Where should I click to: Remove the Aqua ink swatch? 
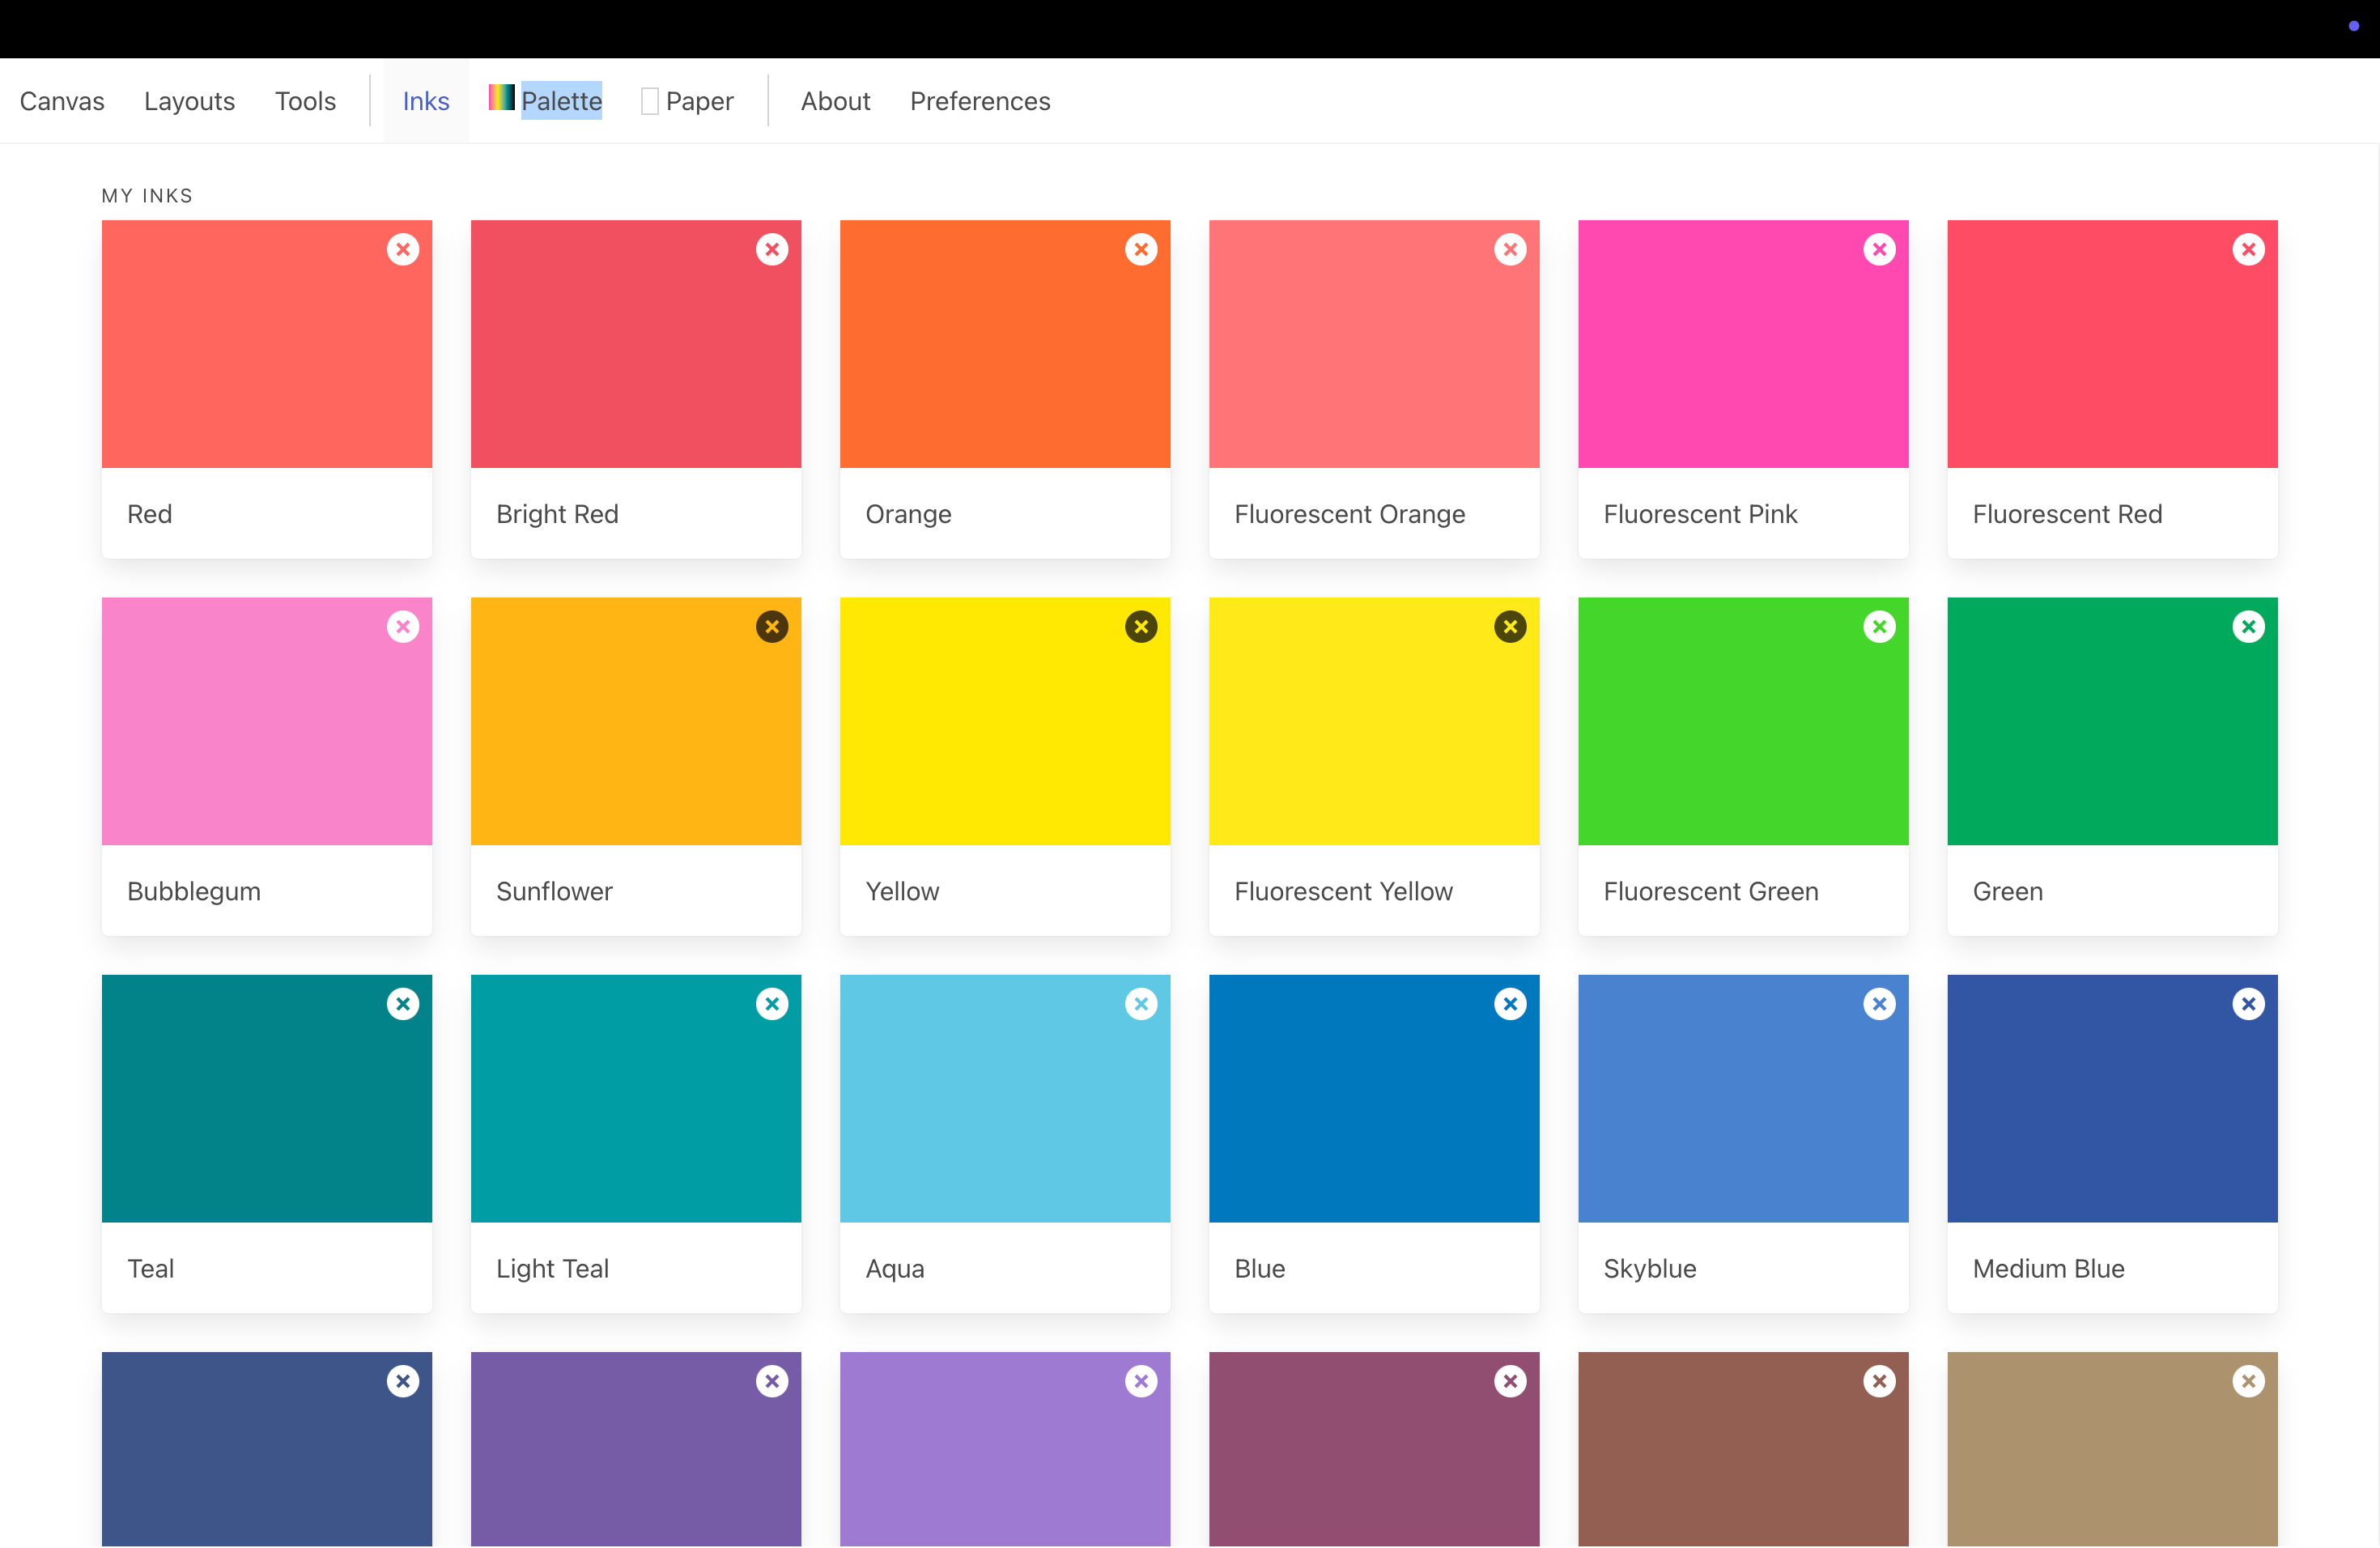click(x=1141, y=1004)
